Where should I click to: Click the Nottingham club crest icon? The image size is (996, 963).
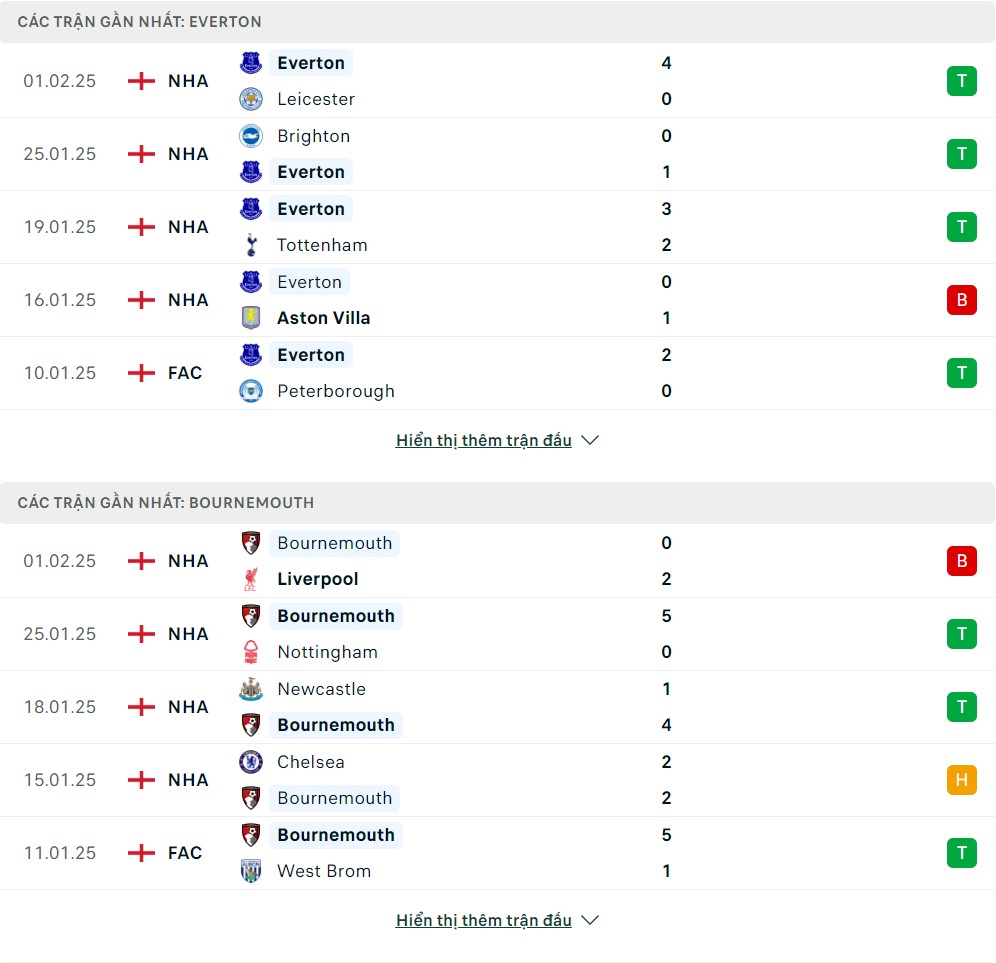(x=251, y=652)
